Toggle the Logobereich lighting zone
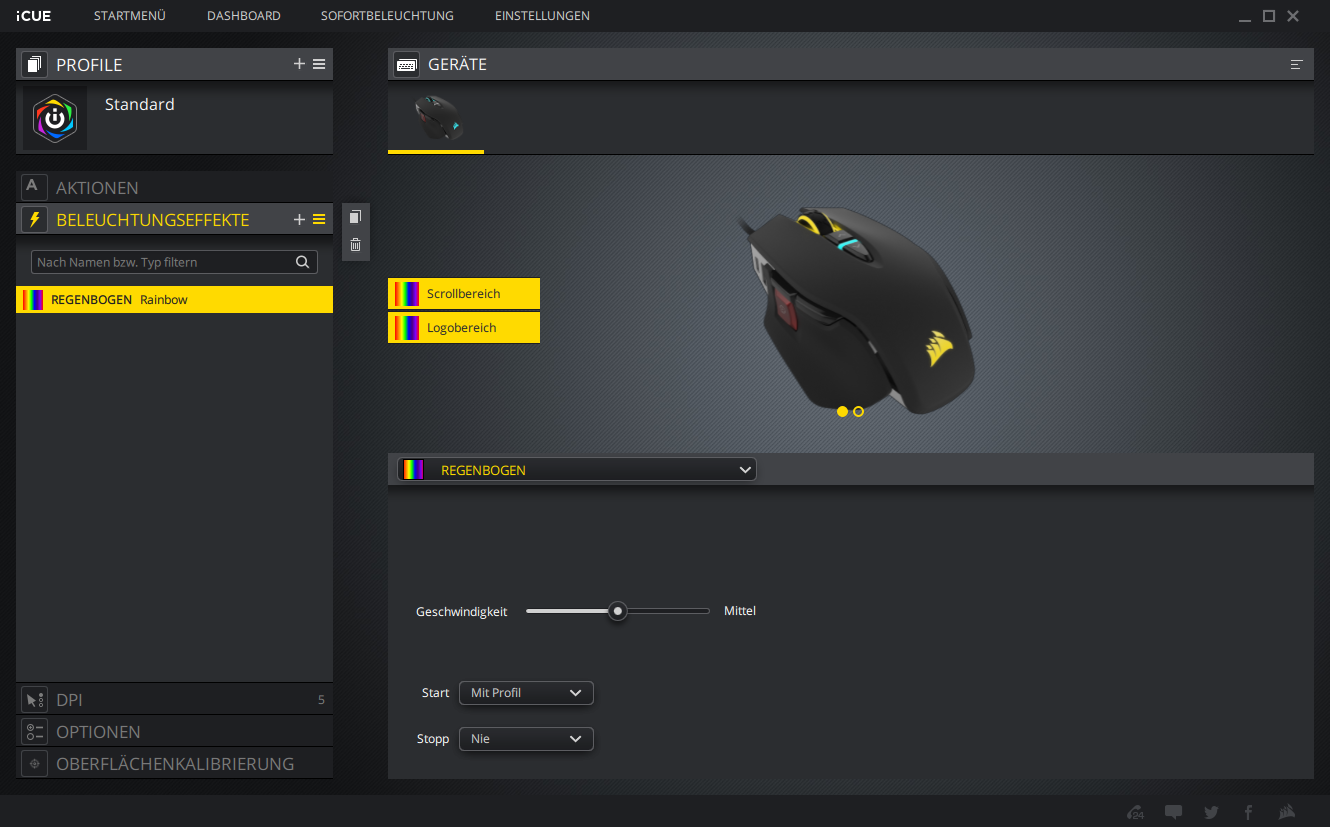Screen dimensions: 1330x827 pos(464,327)
